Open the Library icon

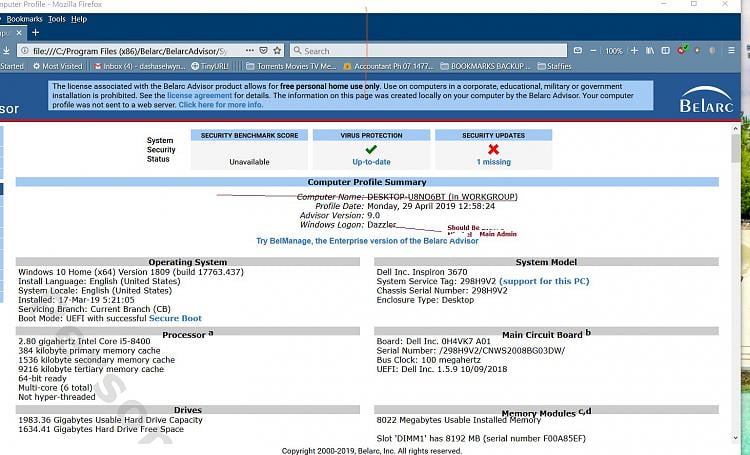click(x=650, y=50)
